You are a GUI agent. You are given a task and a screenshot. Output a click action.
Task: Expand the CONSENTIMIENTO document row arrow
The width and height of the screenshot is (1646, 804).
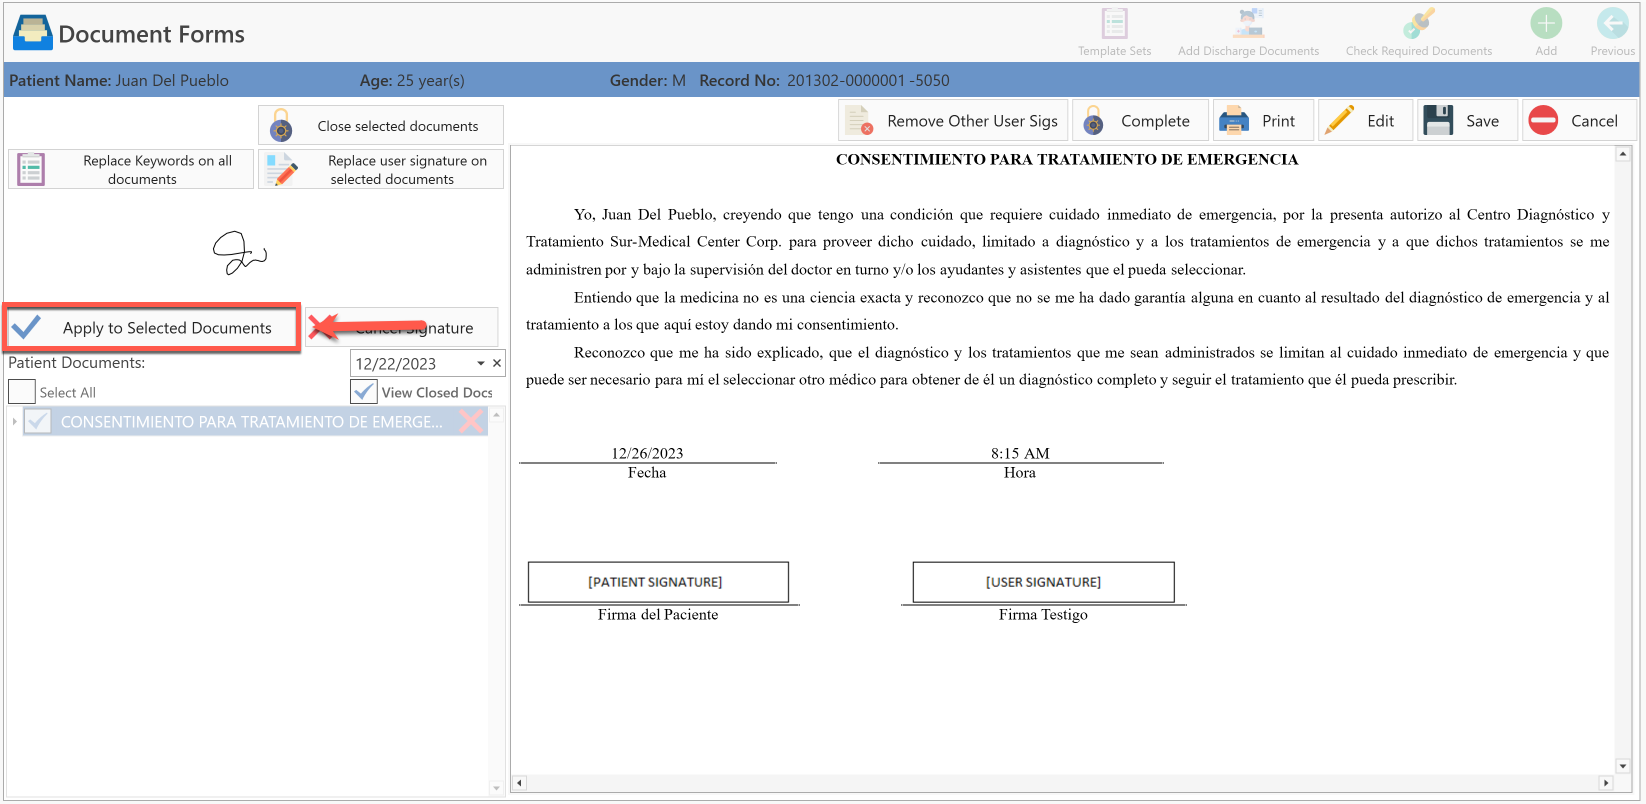[x=14, y=422]
